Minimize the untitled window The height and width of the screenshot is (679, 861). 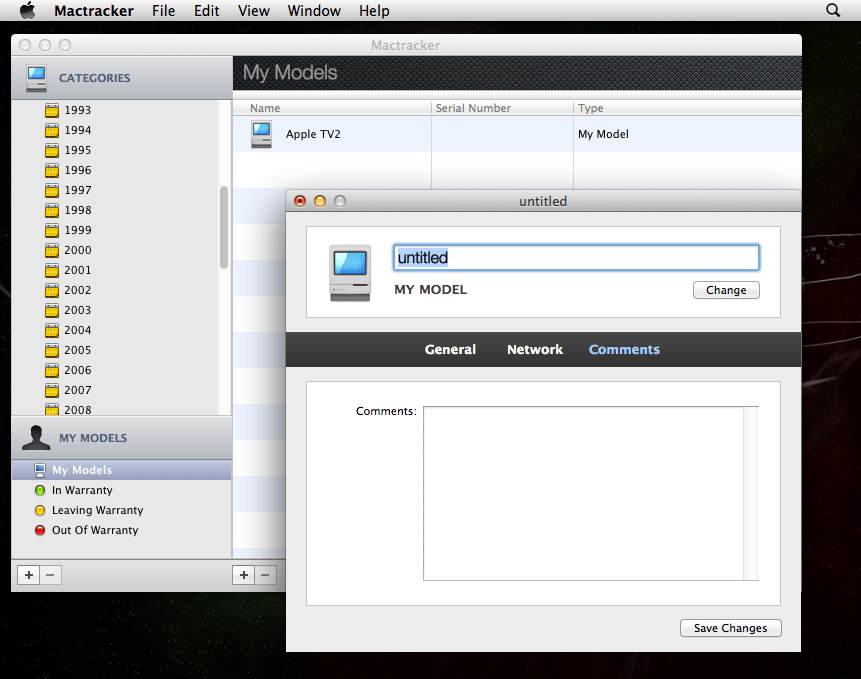click(x=320, y=201)
